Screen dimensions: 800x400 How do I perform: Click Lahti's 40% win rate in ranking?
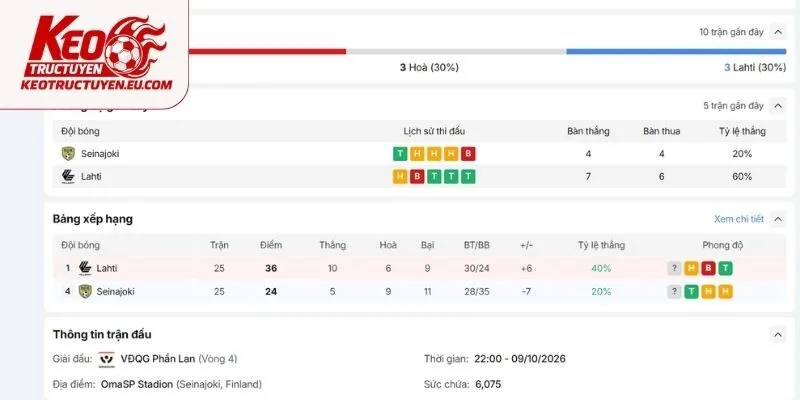[x=601, y=268]
